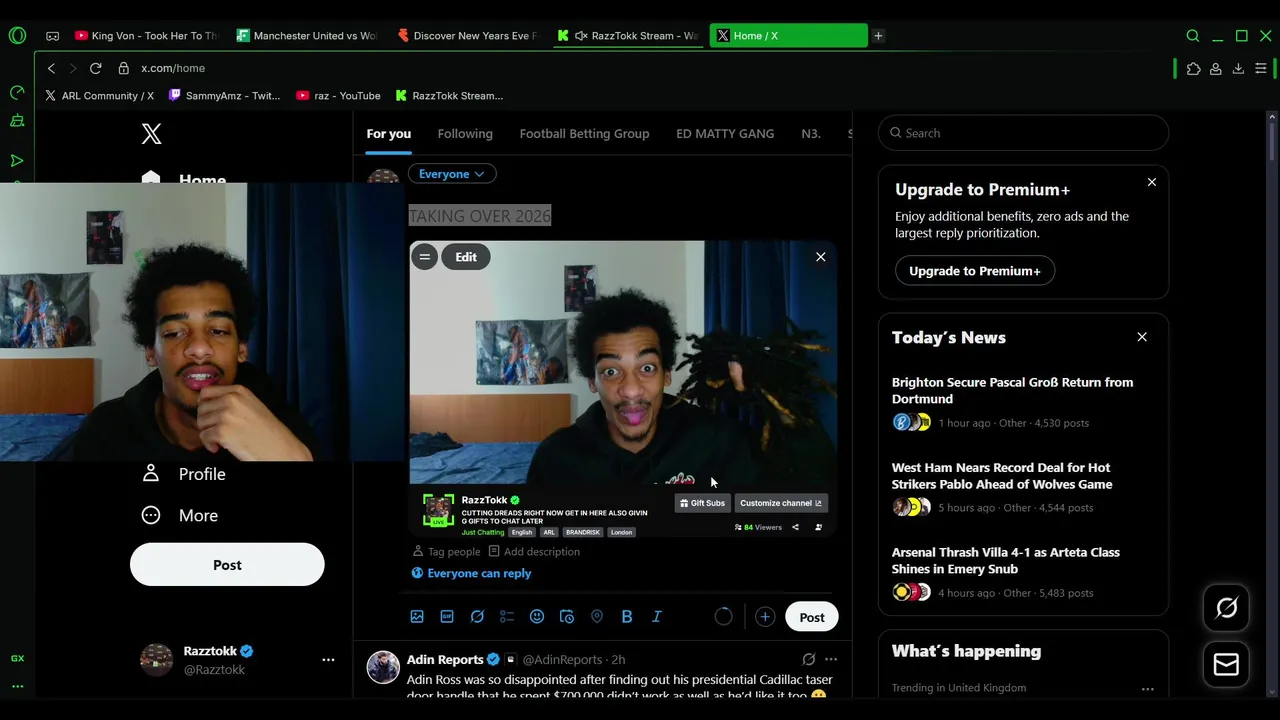Add media with the image icon
The width and height of the screenshot is (1280, 720).
(x=417, y=617)
